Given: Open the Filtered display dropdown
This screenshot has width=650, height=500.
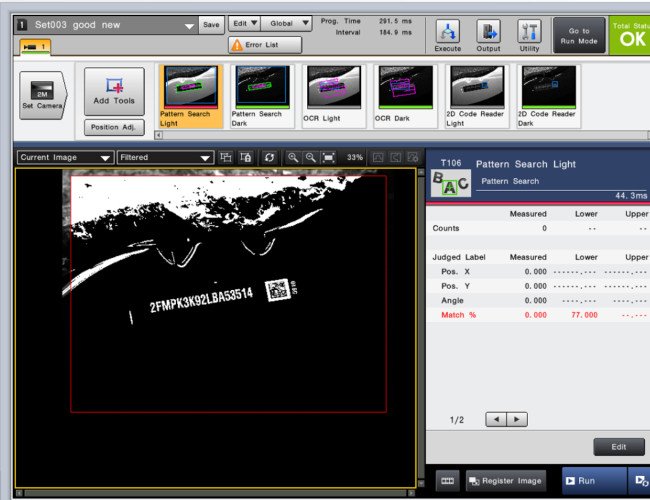Looking at the screenshot, I should (x=165, y=158).
